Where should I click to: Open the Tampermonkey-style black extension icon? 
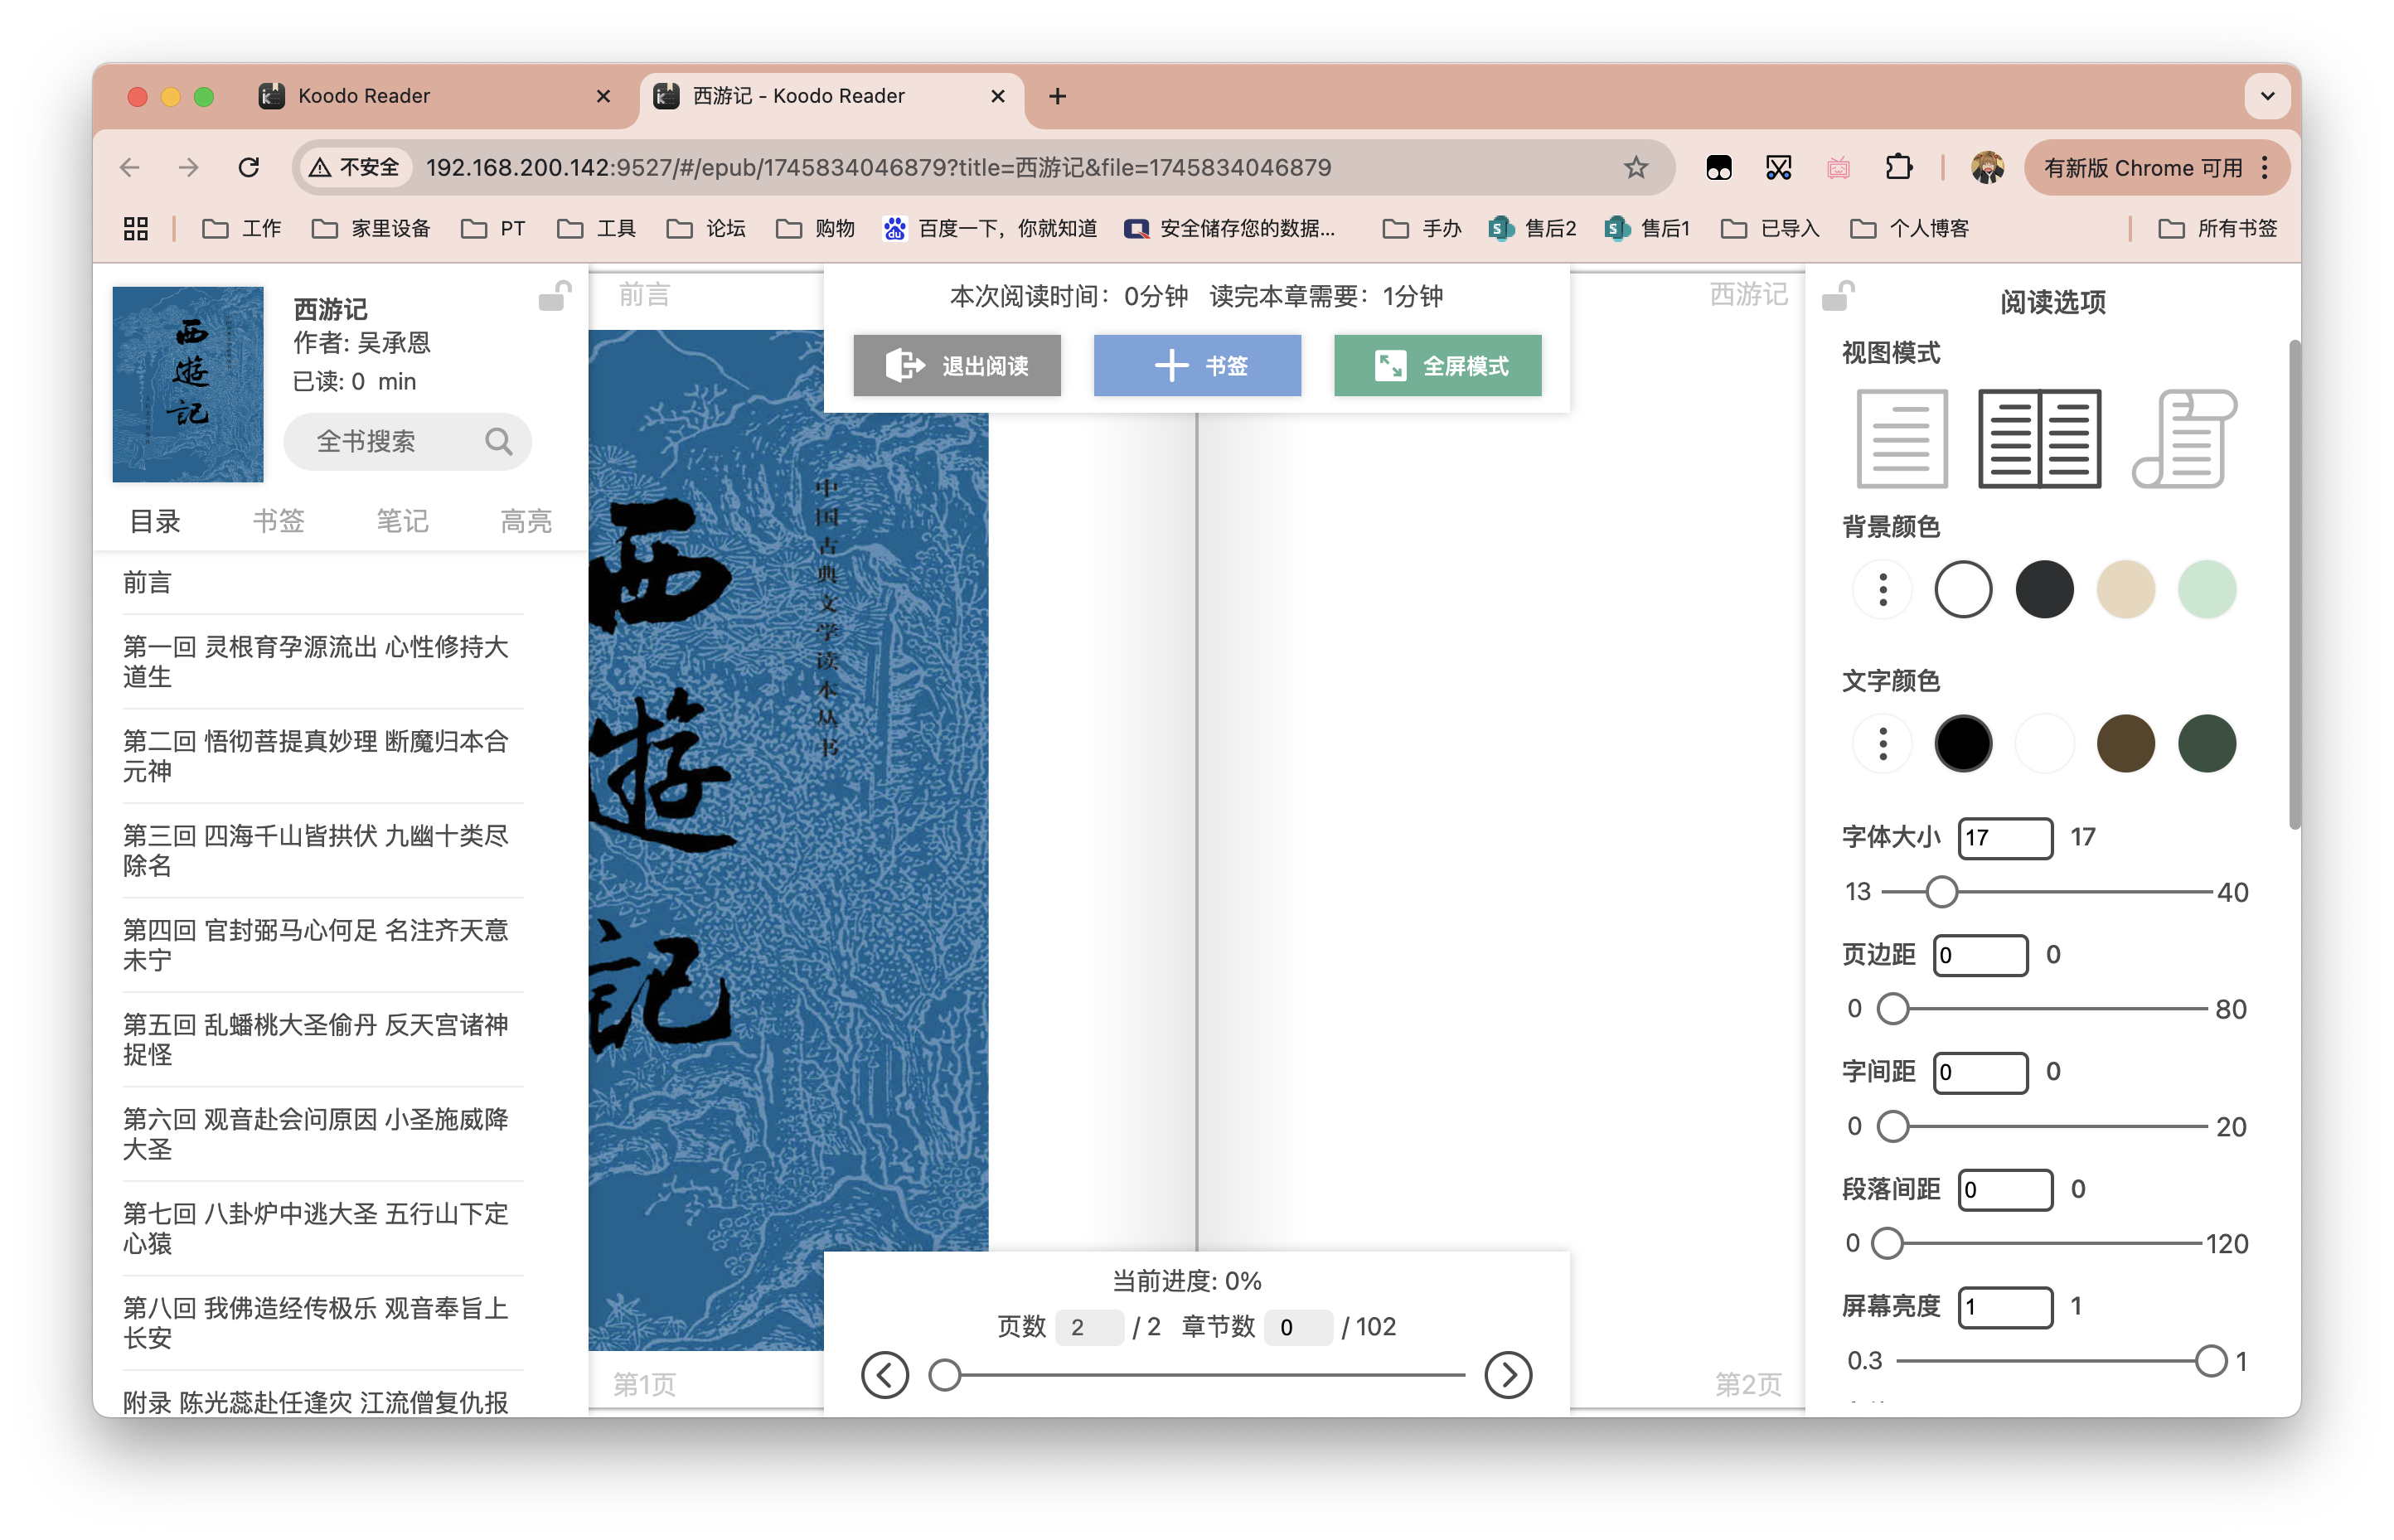coord(1718,167)
